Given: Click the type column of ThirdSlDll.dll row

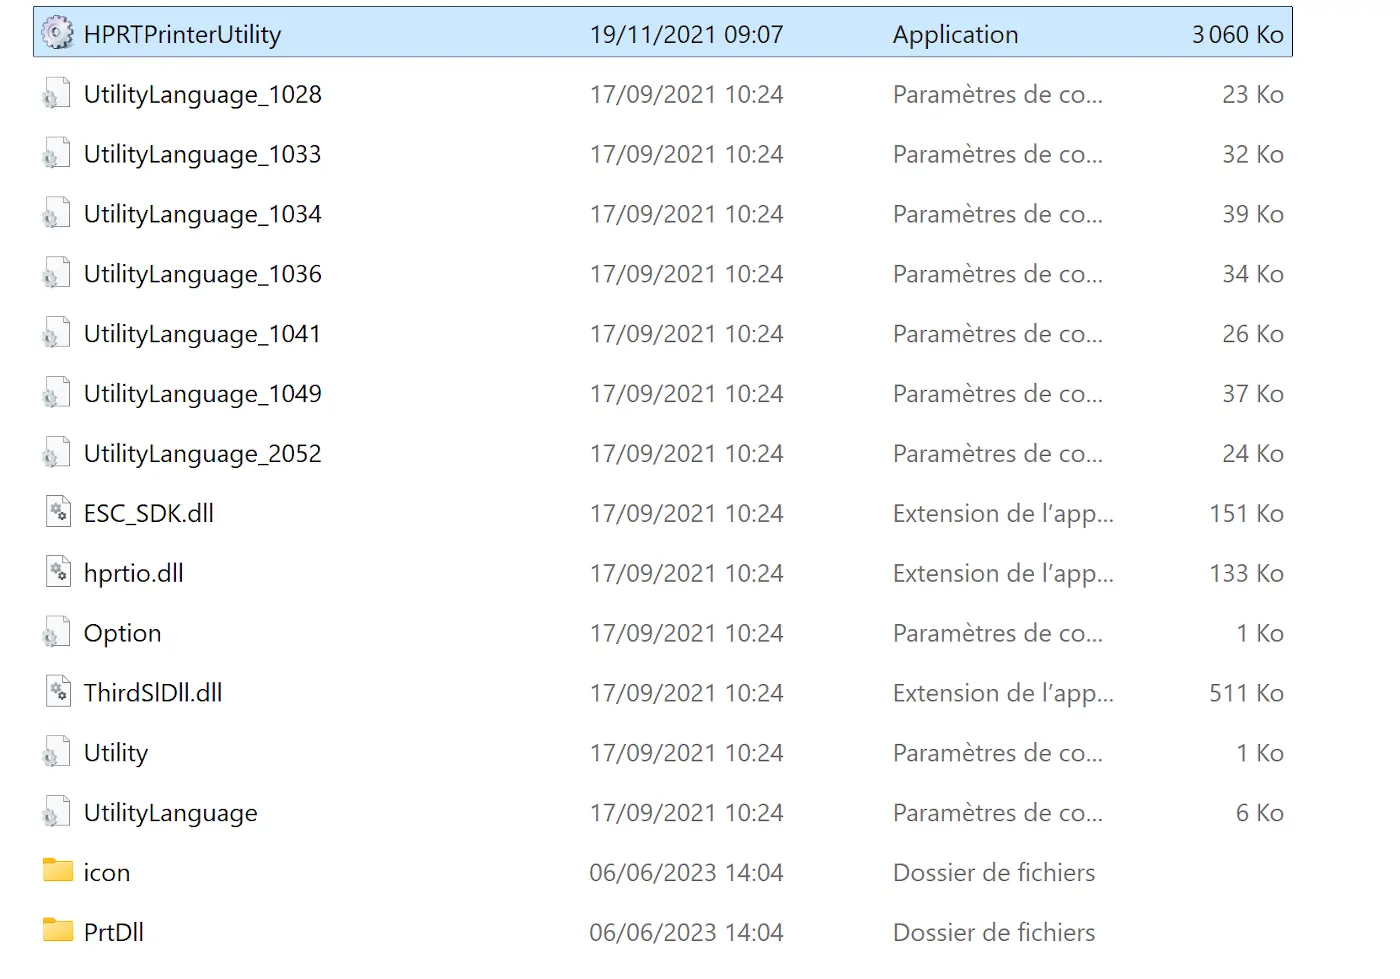Looking at the screenshot, I should point(1003,694).
